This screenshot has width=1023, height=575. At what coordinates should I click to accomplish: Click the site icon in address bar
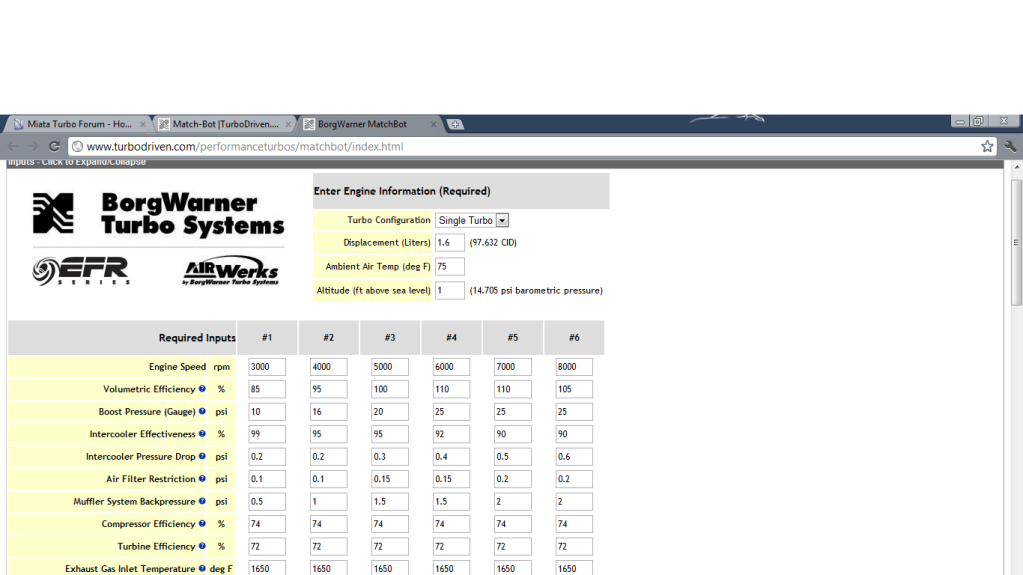pos(77,147)
